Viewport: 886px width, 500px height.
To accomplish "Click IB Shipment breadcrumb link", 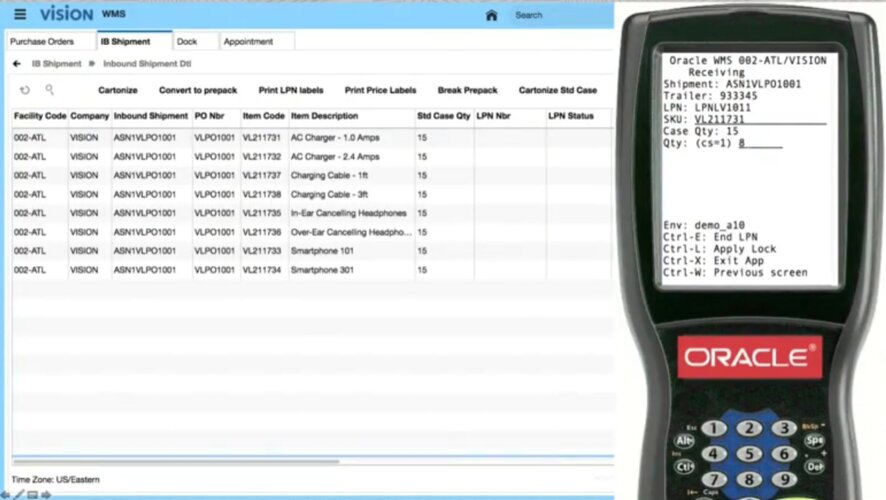I will click(x=57, y=64).
